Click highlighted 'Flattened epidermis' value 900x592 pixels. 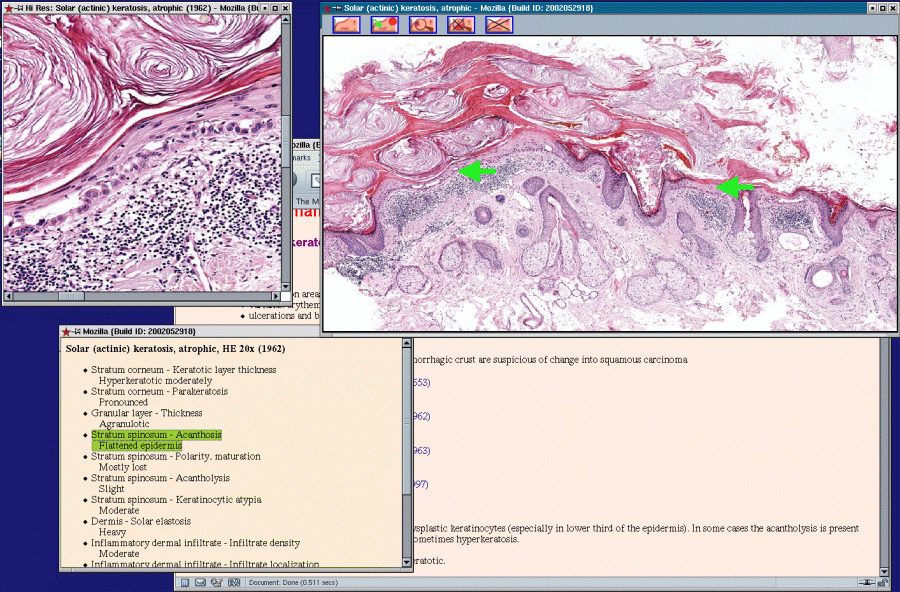(x=140, y=446)
